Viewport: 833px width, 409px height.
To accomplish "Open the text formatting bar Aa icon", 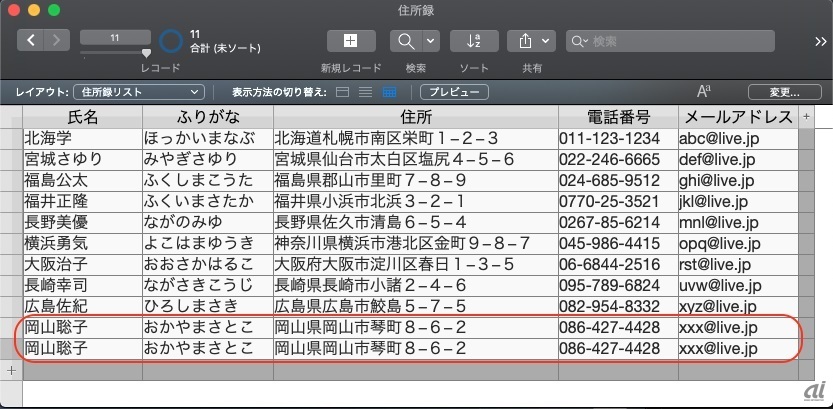I will (704, 92).
